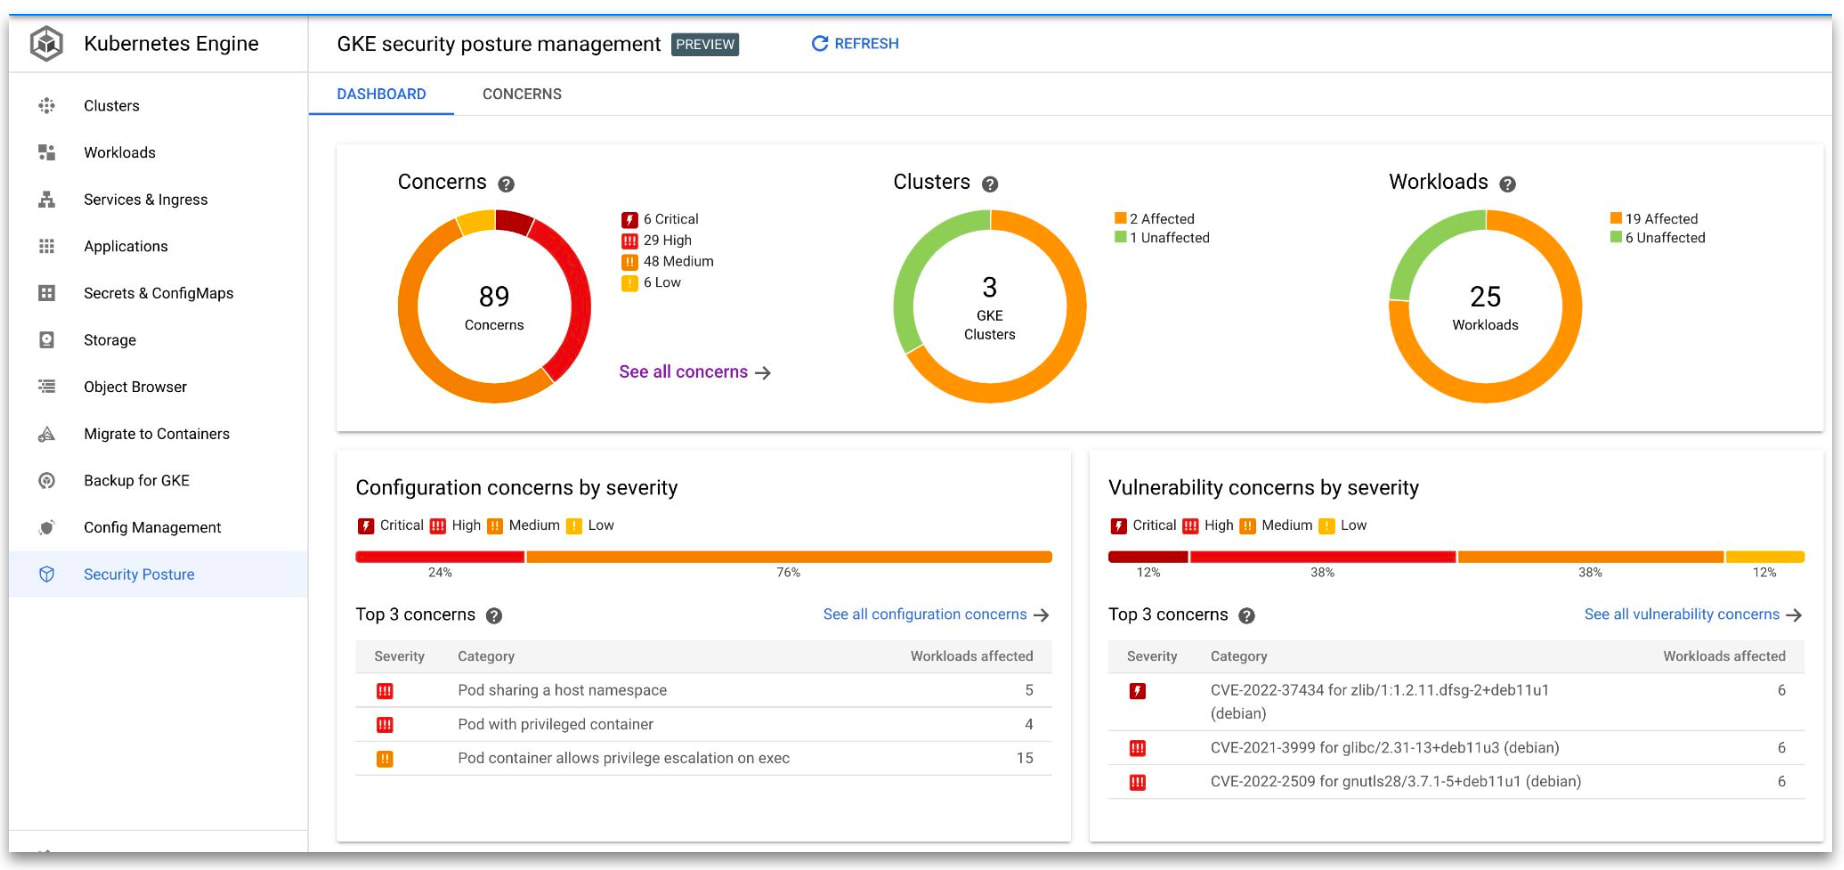The width and height of the screenshot is (1844, 870).
Task: Click the 19 Affected workloads legend entry
Action: pos(1654,219)
